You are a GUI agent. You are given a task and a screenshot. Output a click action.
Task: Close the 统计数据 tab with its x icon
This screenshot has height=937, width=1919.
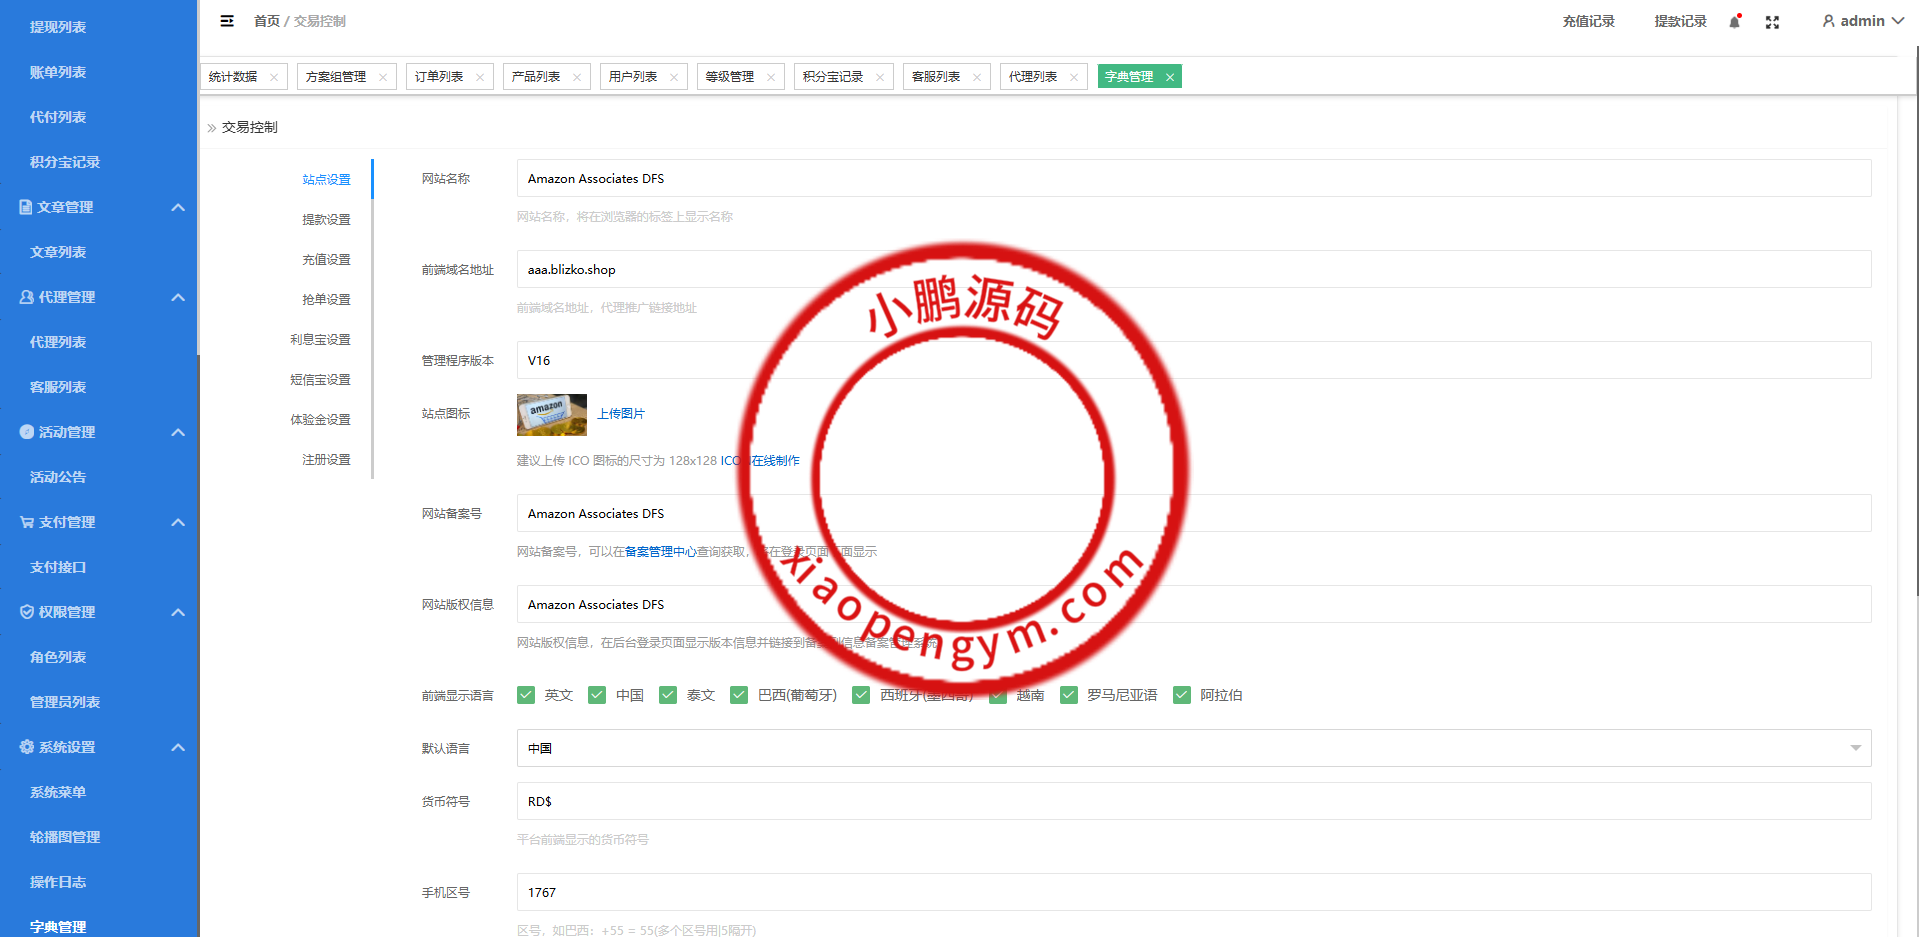coord(274,77)
